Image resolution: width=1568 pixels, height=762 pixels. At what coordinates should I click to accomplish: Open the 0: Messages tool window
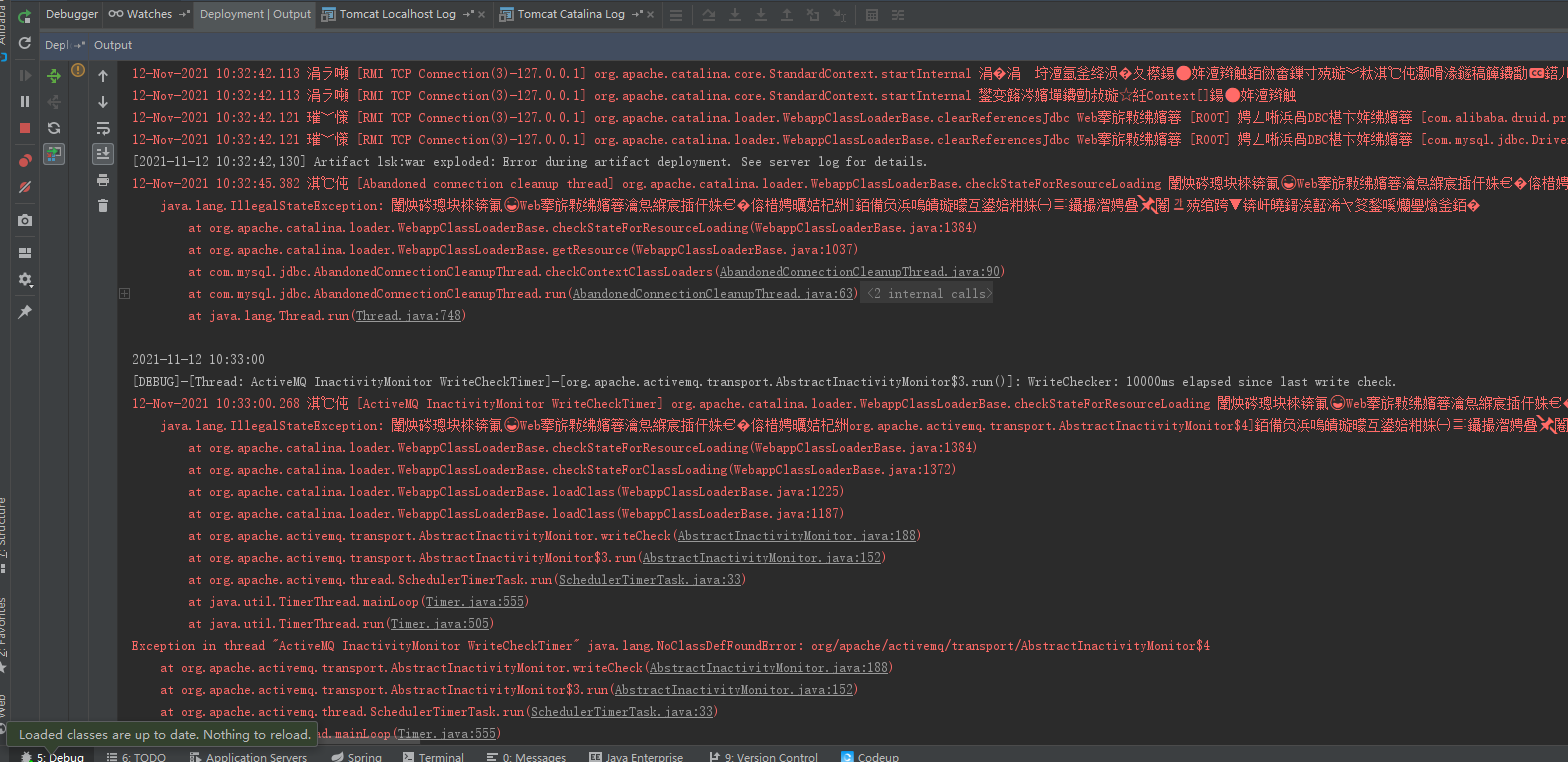click(526, 757)
